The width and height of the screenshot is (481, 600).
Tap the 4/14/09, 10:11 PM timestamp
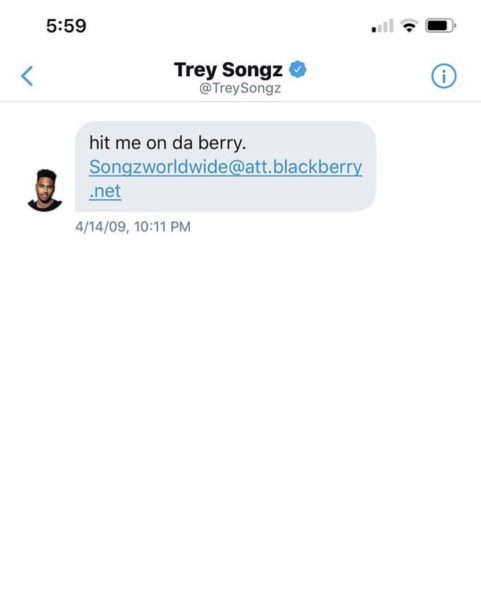click(x=133, y=227)
